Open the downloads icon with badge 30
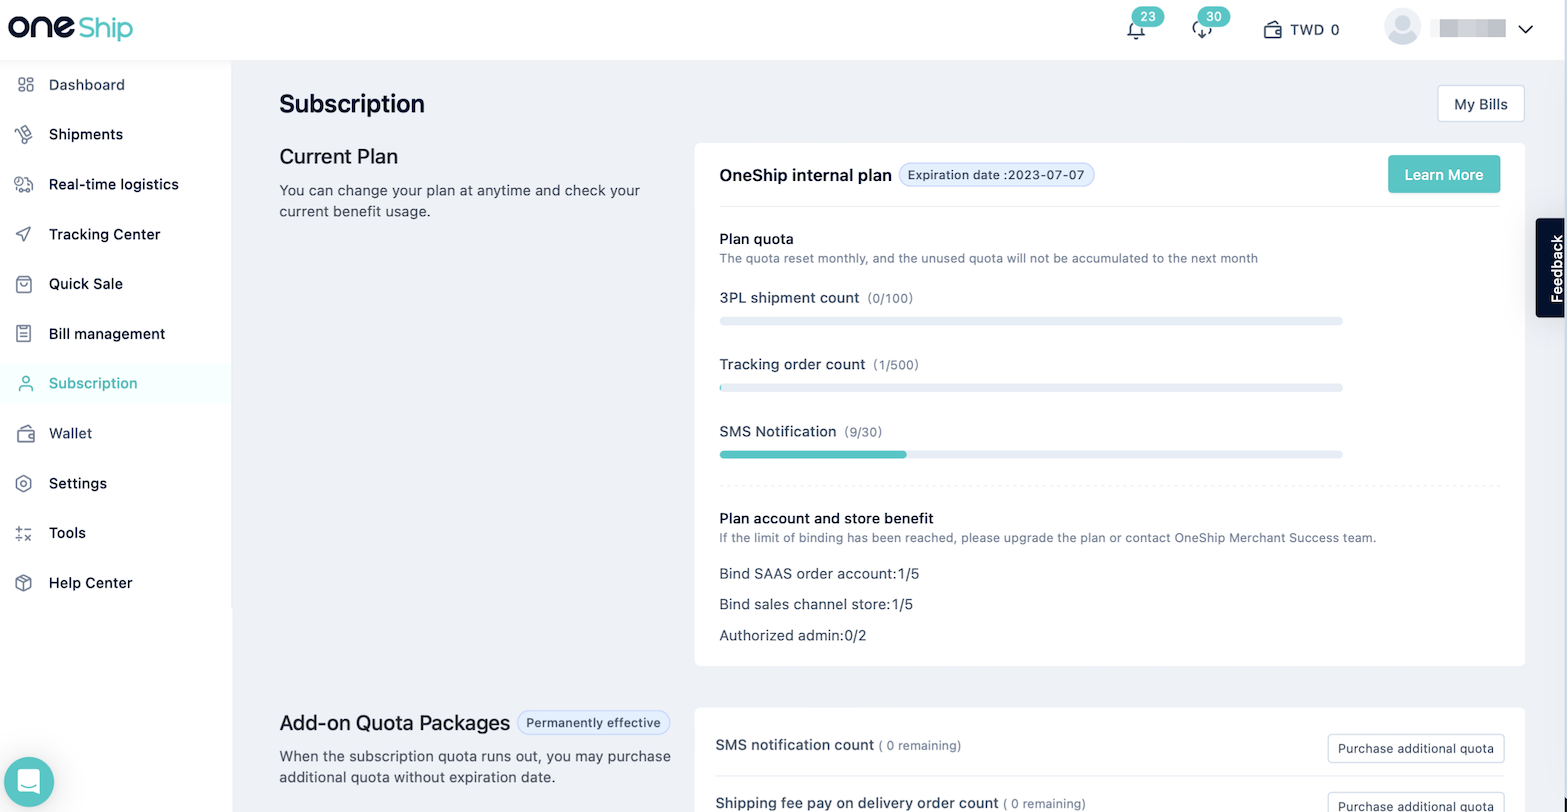The width and height of the screenshot is (1567, 812). coord(1202,30)
